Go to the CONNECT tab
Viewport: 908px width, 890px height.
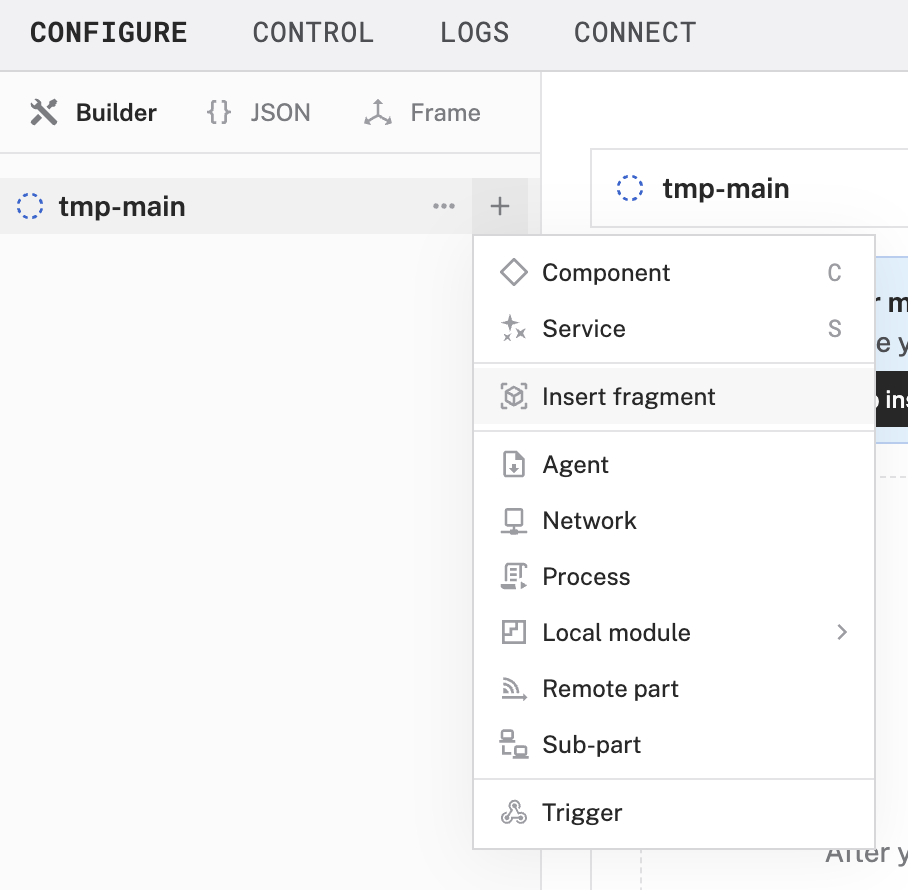tap(634, 33)
